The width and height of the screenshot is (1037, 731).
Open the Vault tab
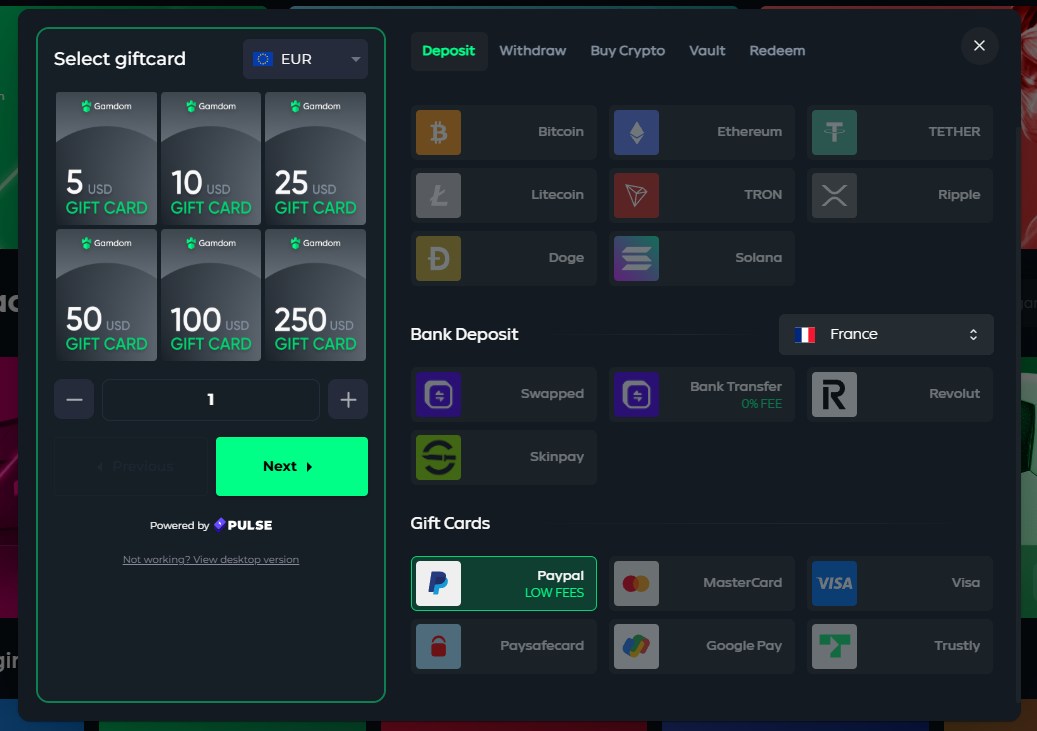coord(707,51)
